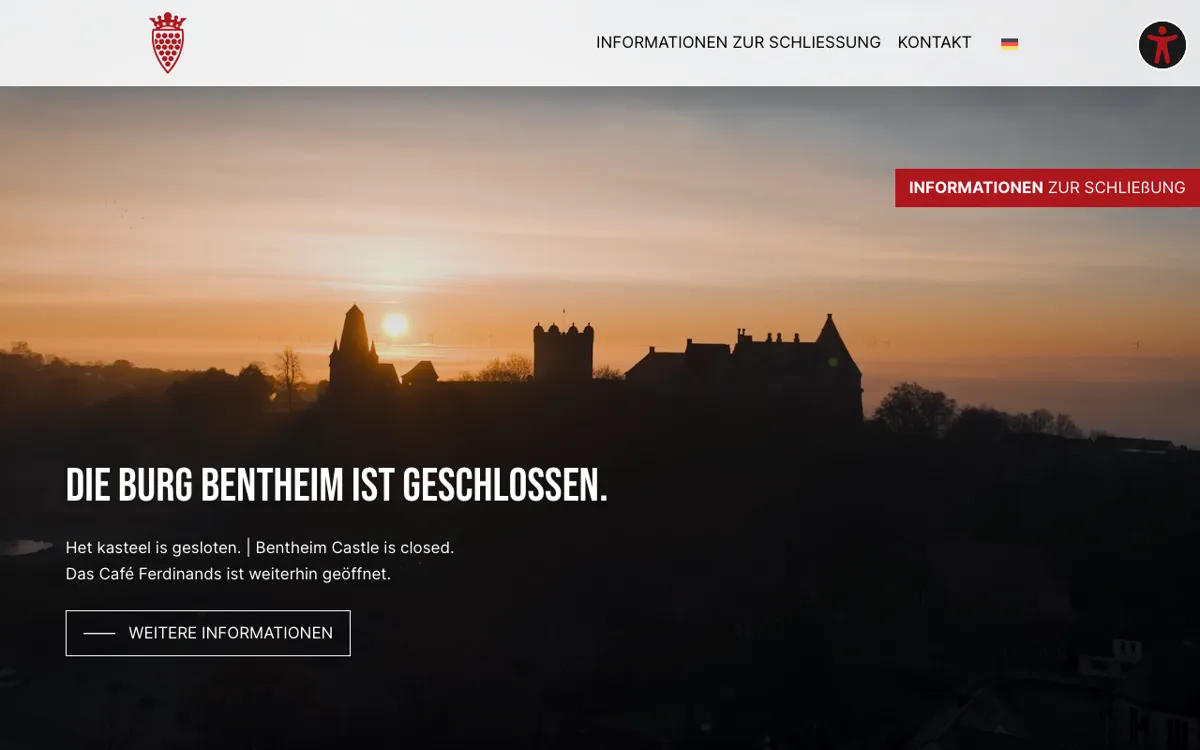
Task: Click the red Bentheim crest logo
Action: coord(167,43)
